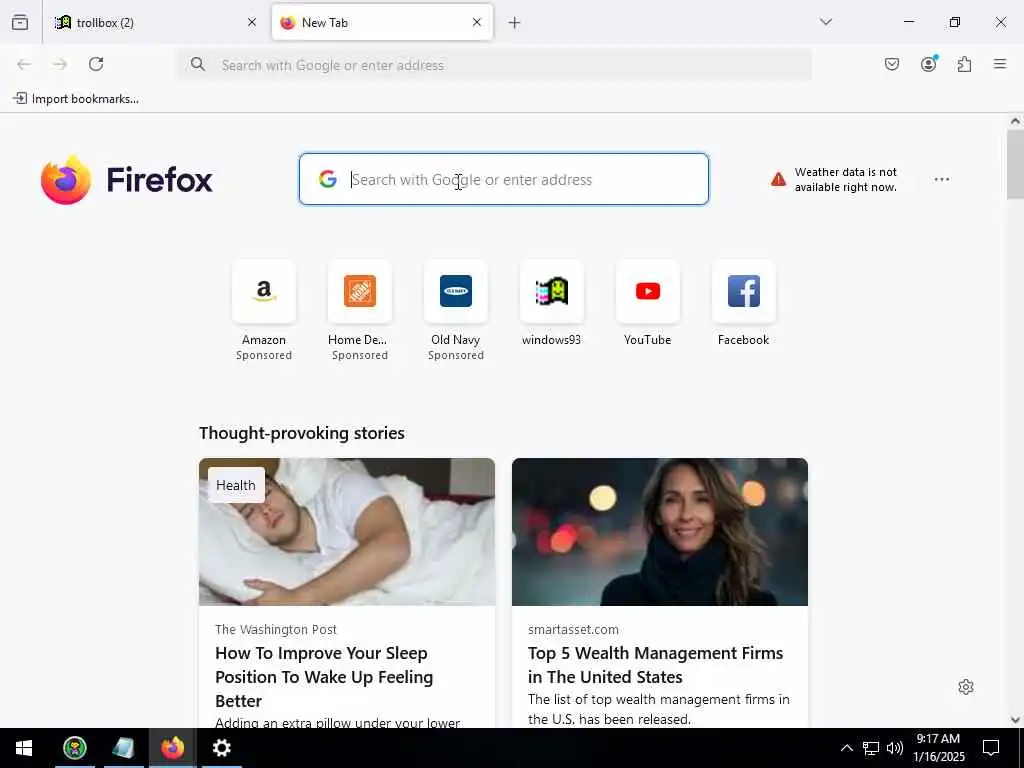The height and width of the screenshot is (768, 1024).
Task: Click the Thought-provoking stories heading
Action: 302,433
